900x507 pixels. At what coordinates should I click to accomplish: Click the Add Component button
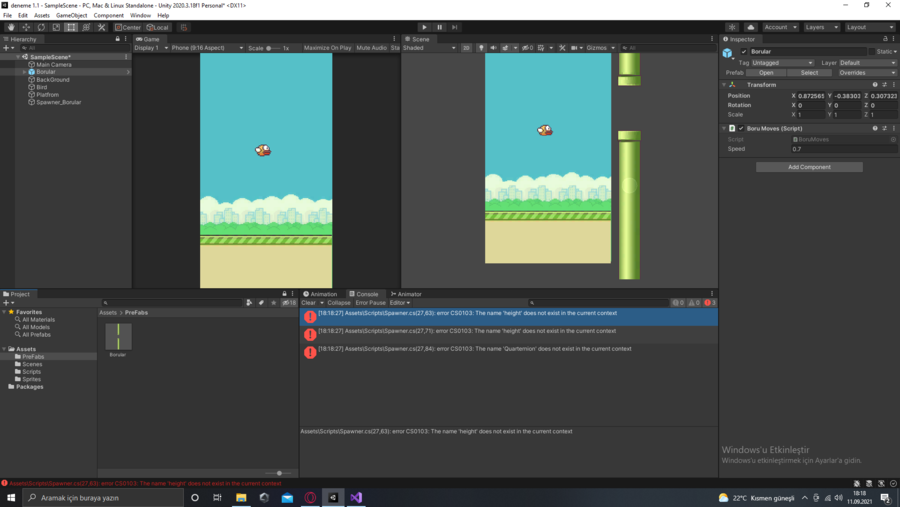[809, 167]
